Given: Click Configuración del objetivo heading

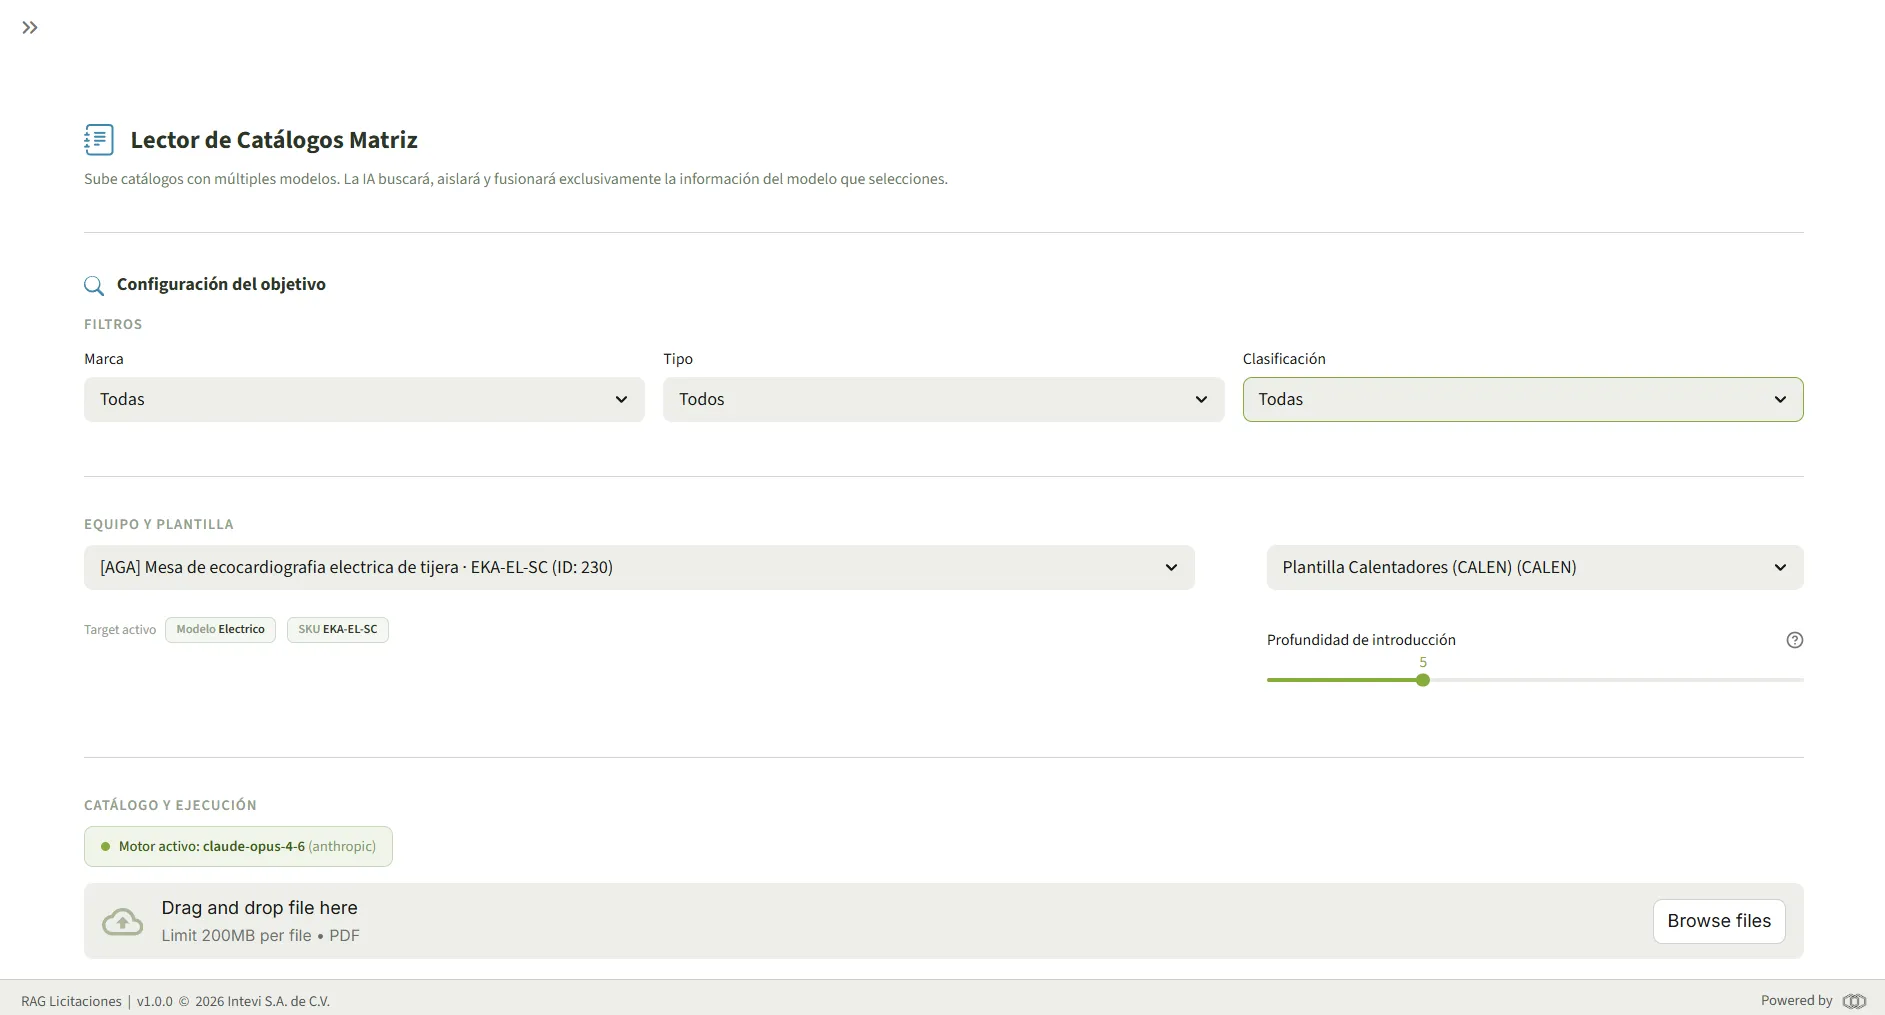Looking at the screenshot, I should [x=221, y=284].
